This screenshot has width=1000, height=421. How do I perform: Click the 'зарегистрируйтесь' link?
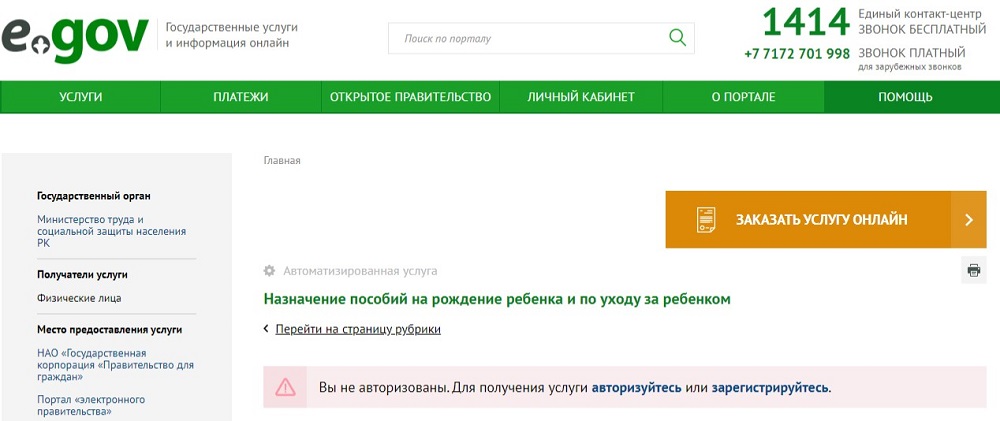[770, 387]
